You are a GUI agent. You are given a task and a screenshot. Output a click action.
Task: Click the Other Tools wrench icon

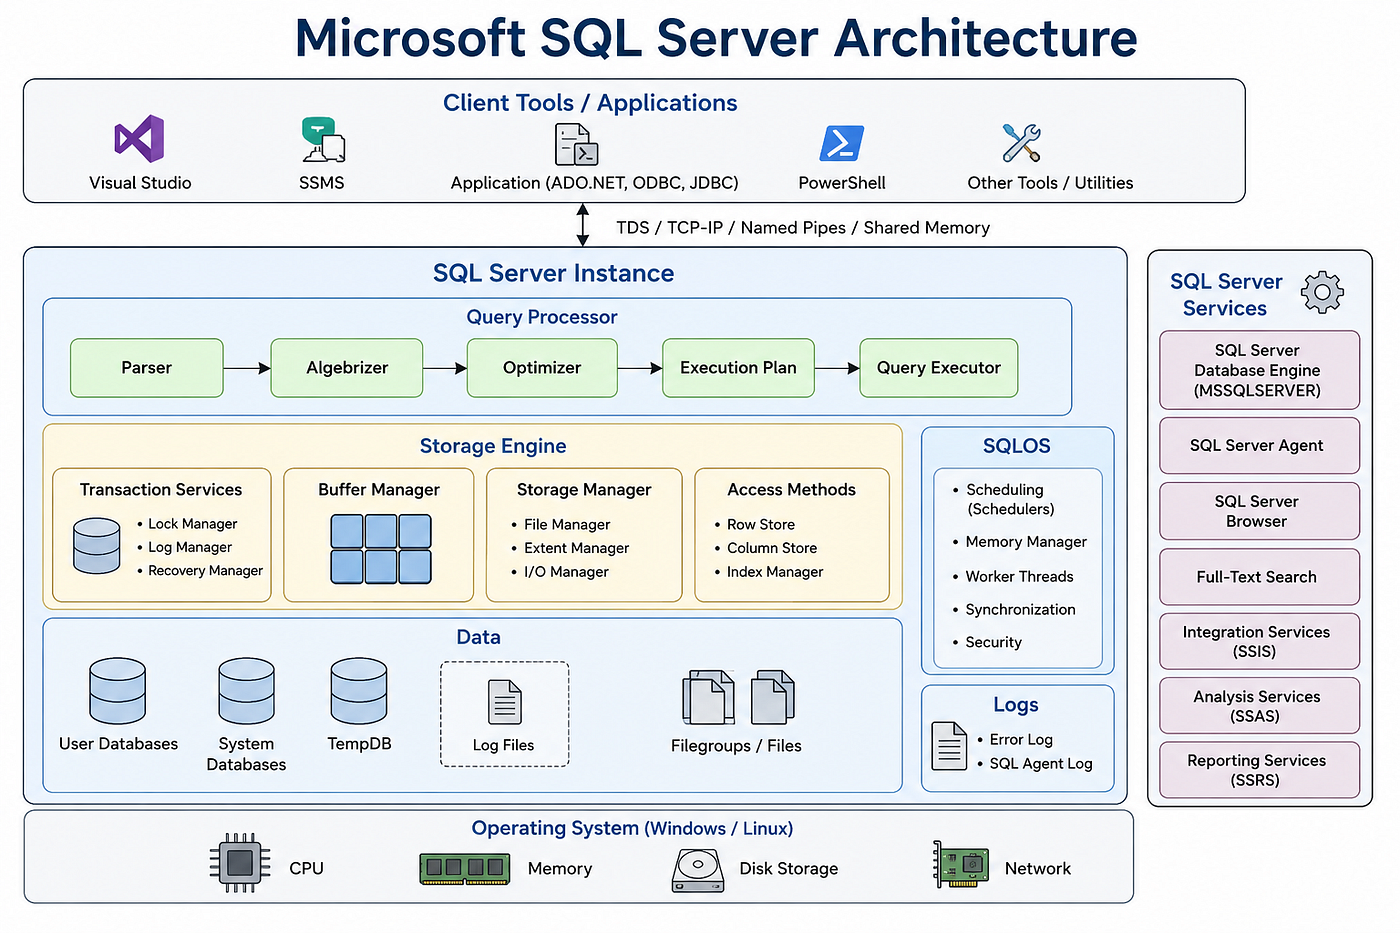click(x=1021, y=143)
